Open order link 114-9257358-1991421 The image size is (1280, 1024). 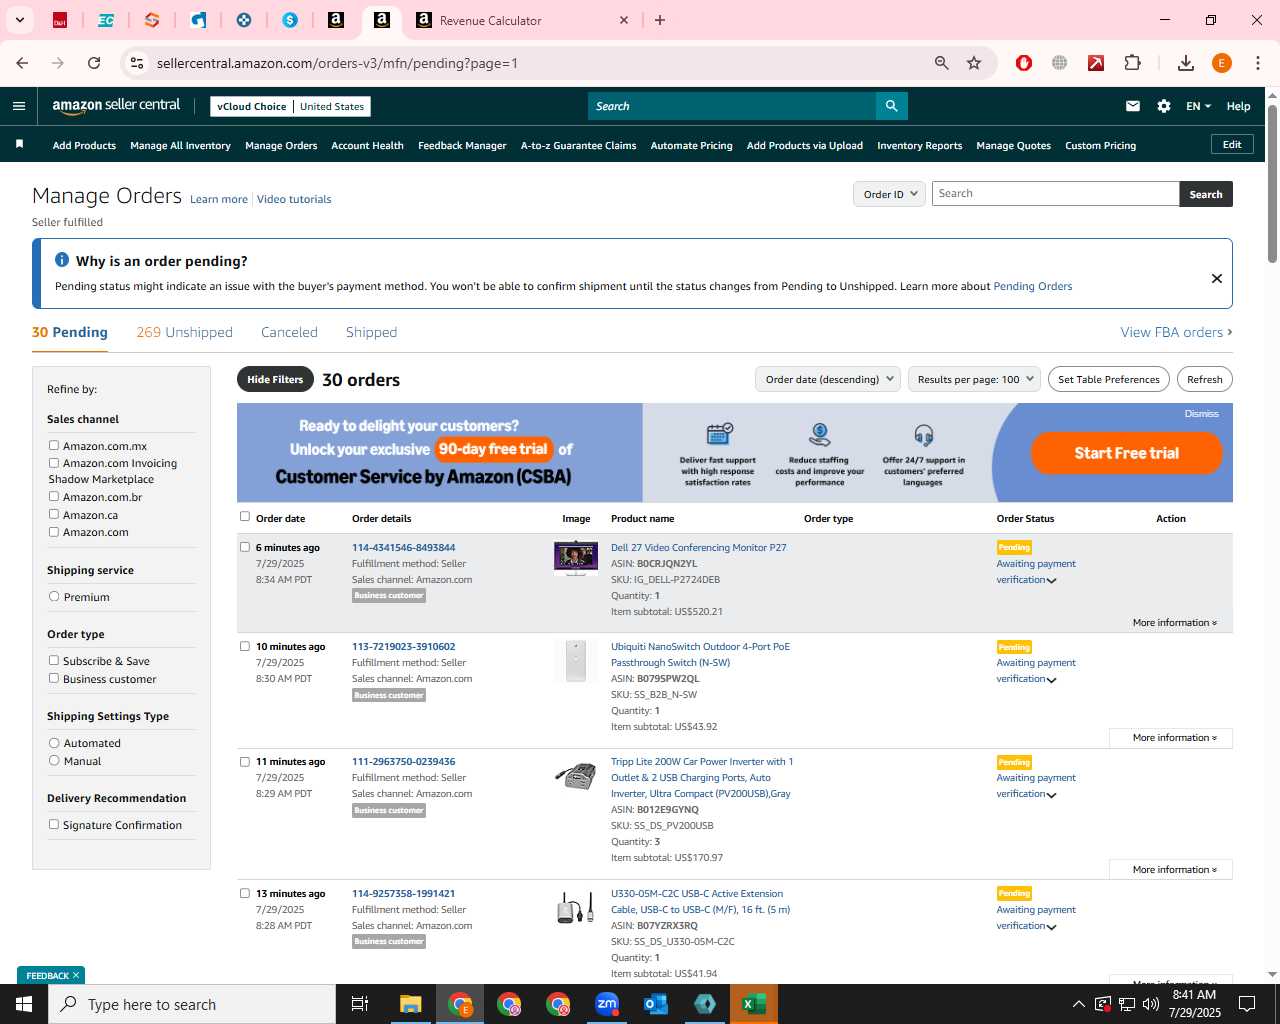pos(403,893)
